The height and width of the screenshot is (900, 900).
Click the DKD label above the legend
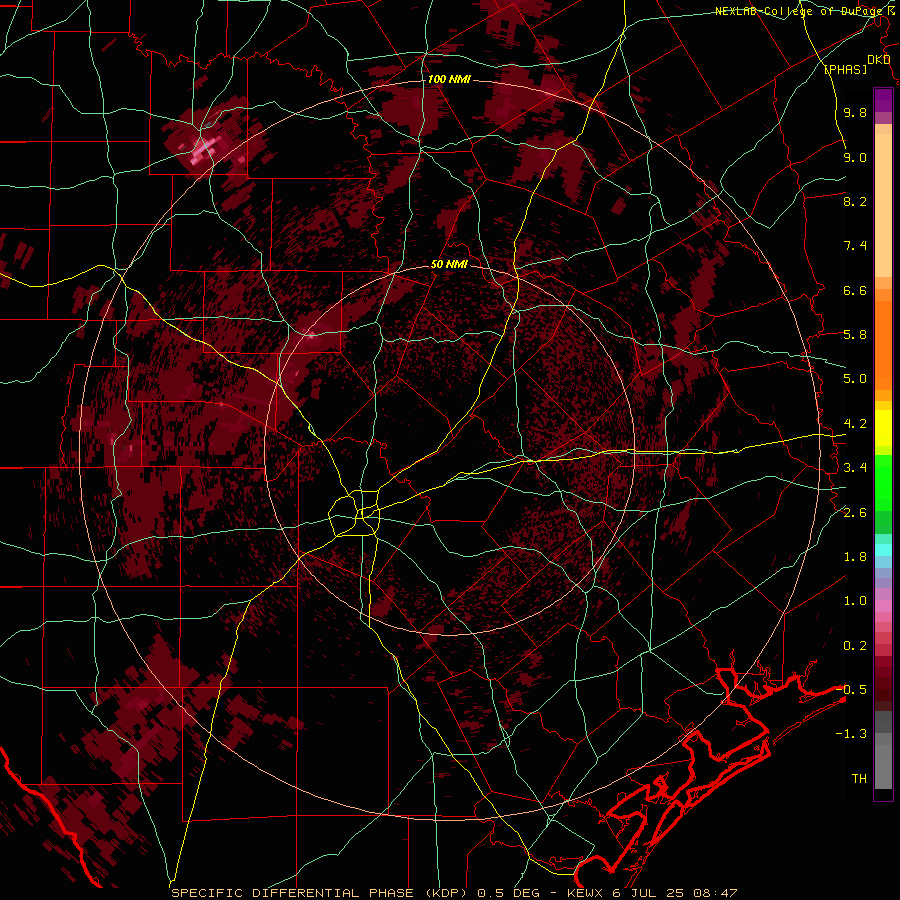tap(879, 60)
